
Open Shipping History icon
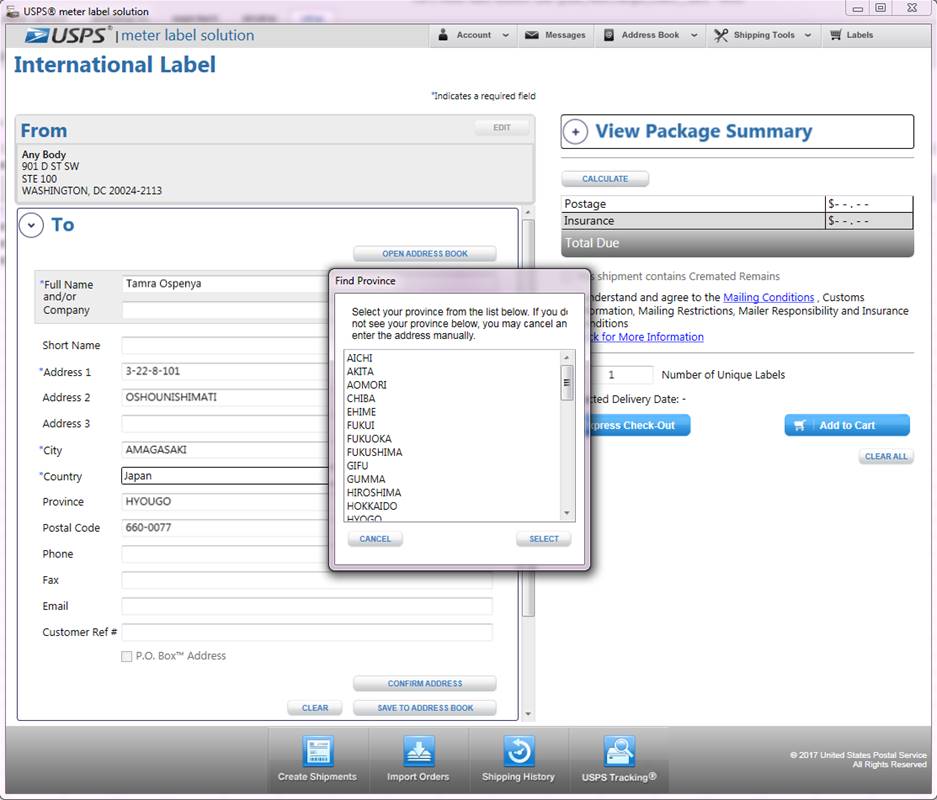[x=518, y=751]
